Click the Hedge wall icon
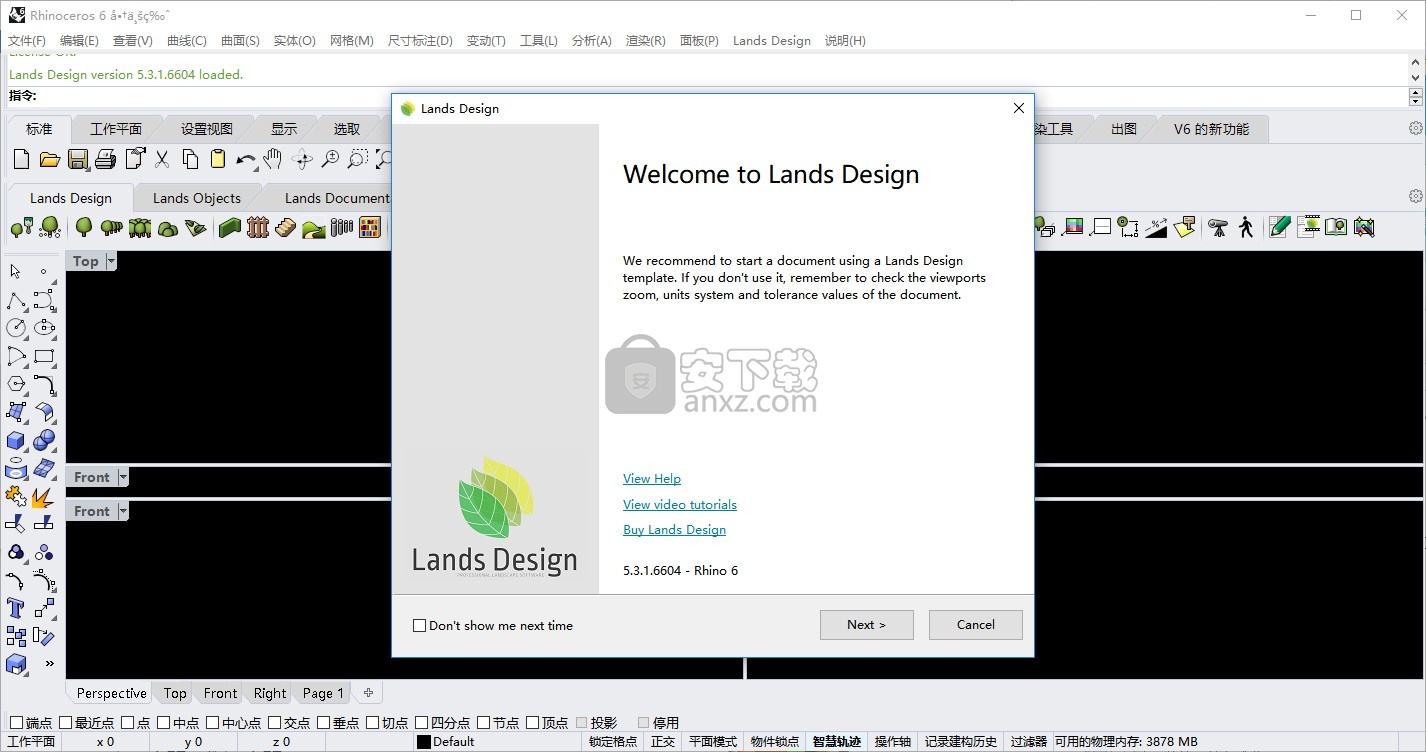The image size is (1426, 752). tap(230, 227)
